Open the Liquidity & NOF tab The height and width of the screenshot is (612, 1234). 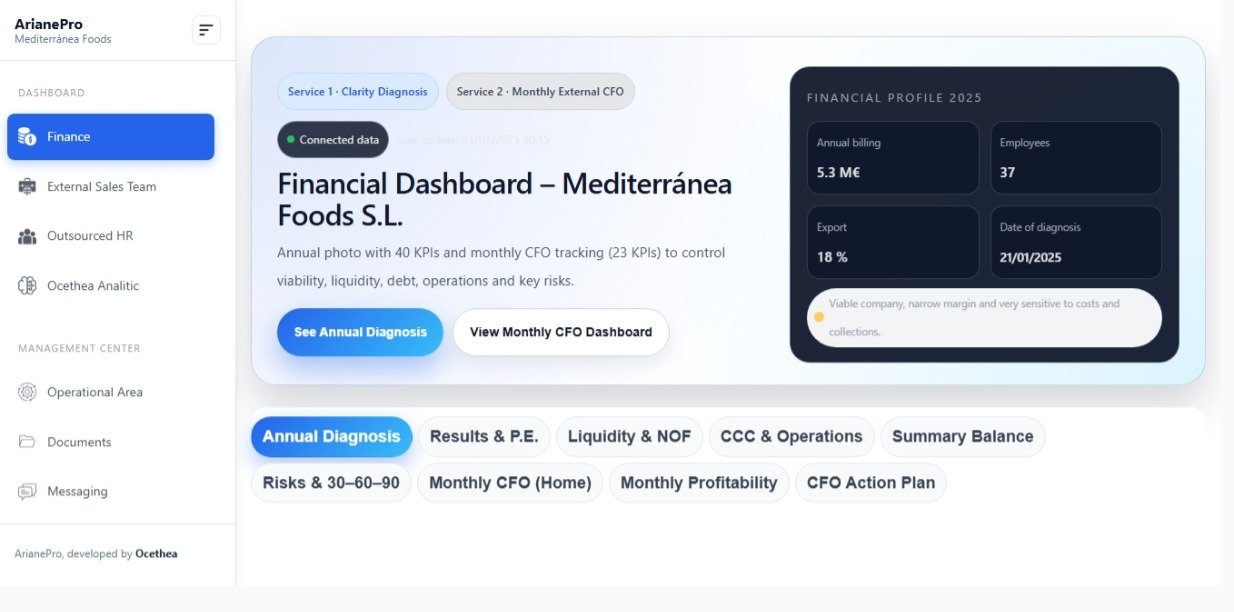[629, 437]
